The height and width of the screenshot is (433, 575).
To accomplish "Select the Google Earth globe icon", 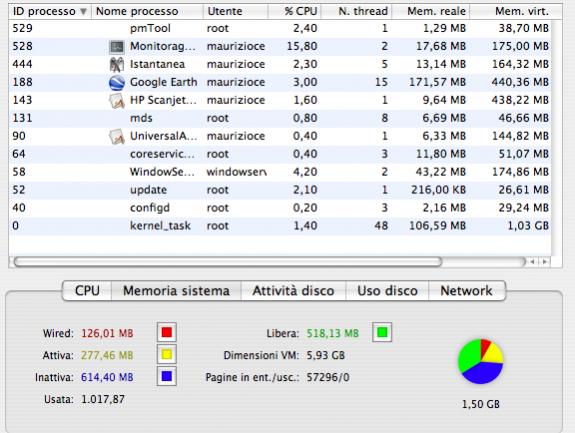I will point(117,82).
